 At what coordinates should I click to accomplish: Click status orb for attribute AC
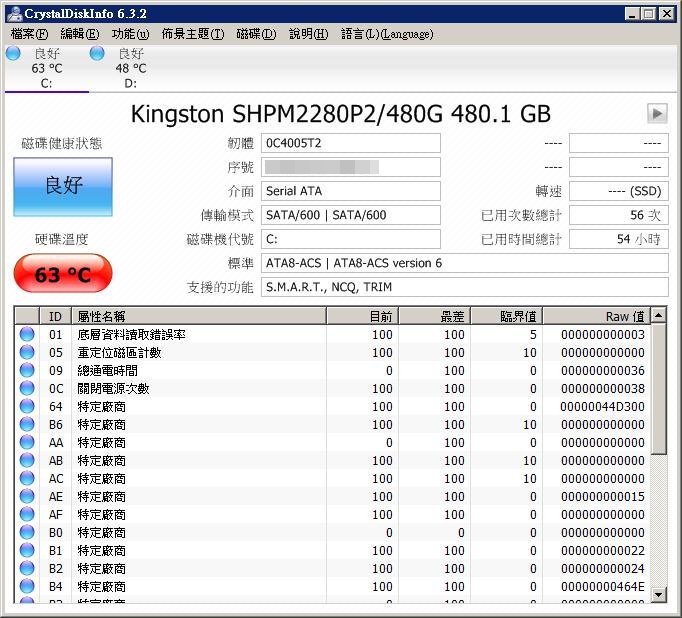pyautogui.click(x=27, y=478)
